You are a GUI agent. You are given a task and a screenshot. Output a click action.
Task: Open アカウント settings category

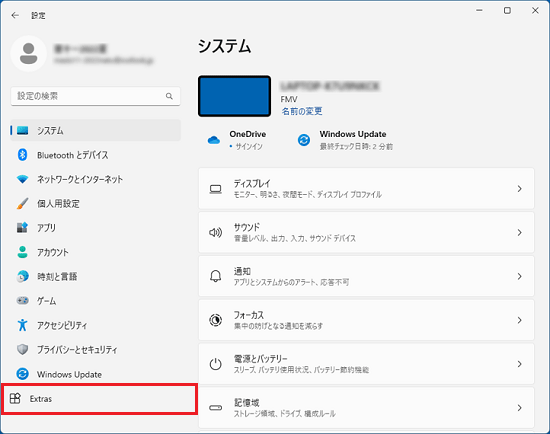tap(95, 252)
